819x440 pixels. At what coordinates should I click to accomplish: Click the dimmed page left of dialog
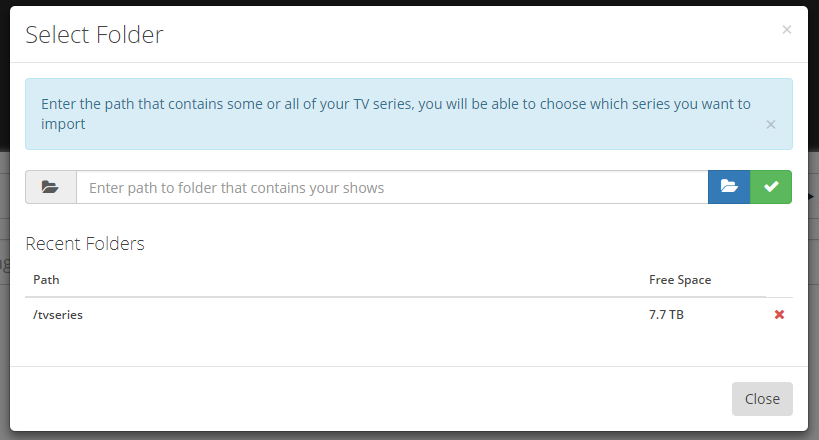coord(5,261)
